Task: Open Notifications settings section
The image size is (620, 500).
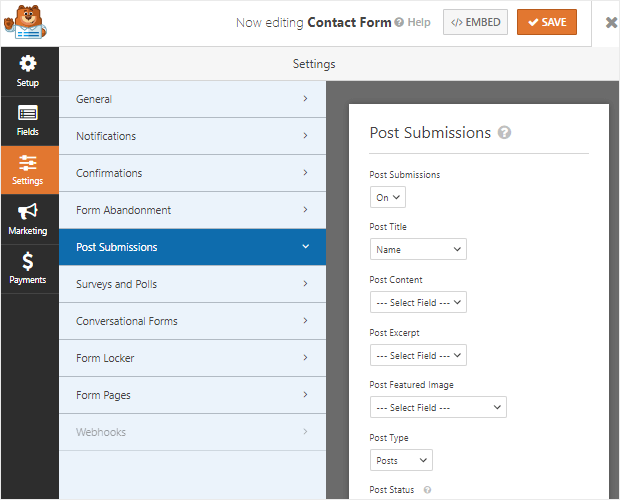Action: tap(193, 136)
